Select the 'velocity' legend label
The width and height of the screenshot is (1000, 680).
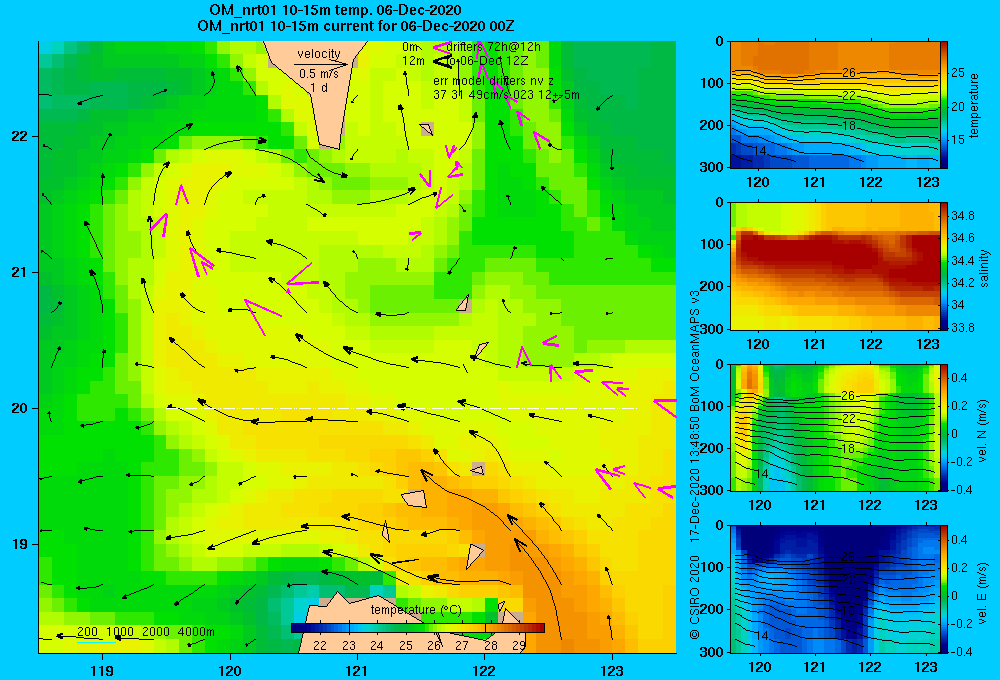[x=319, y=54]
